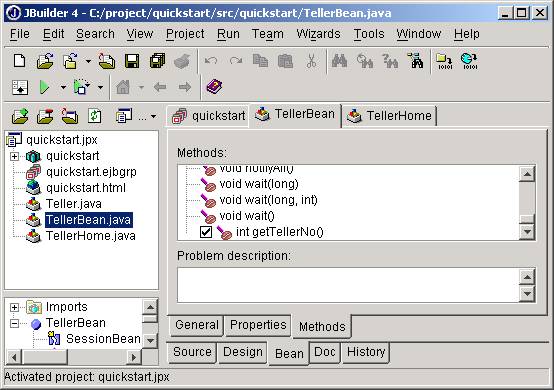Open the File menu
The width and height of the screenshot is (554, 390).
pos(20,34)
